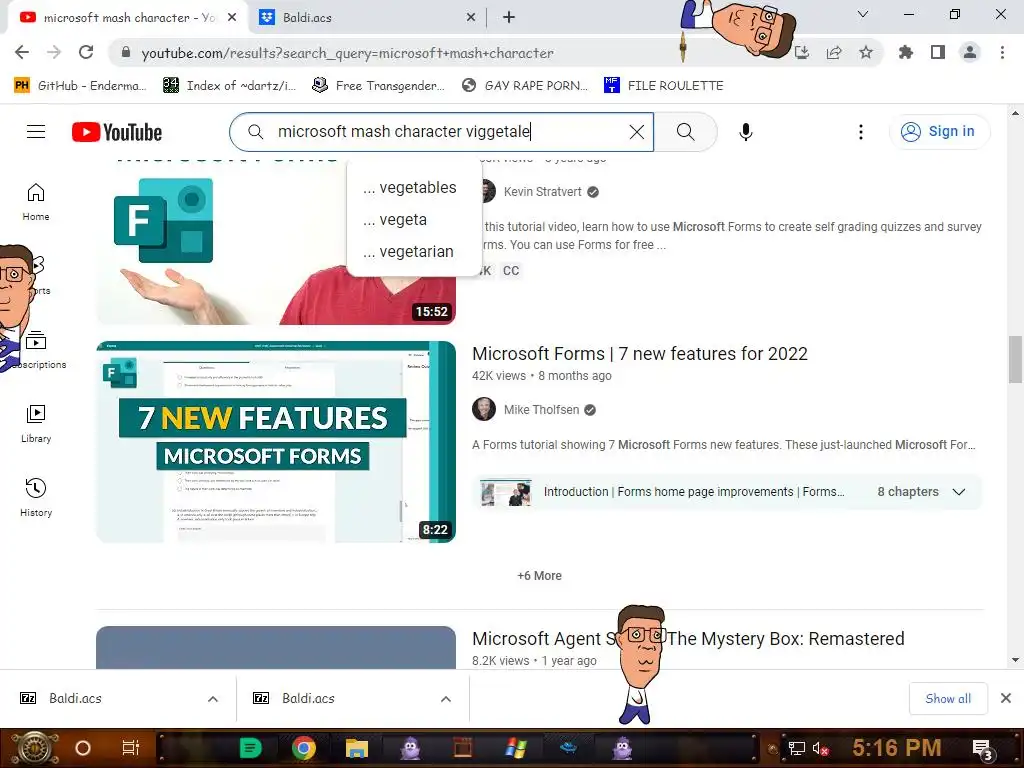The image size is (1024, 768).
Task: Open Chrome from the taskbar
Action: click(x=304, y=748)
